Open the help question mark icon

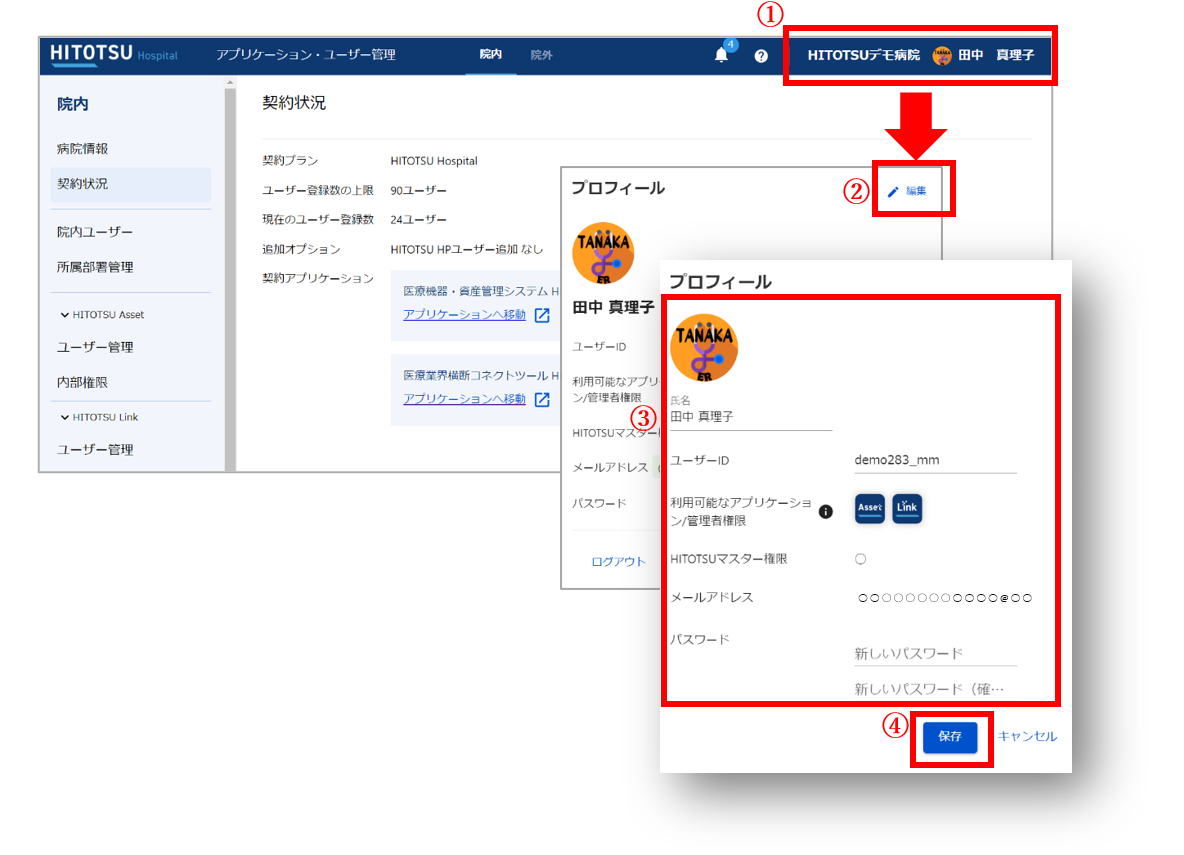[761, 56]
